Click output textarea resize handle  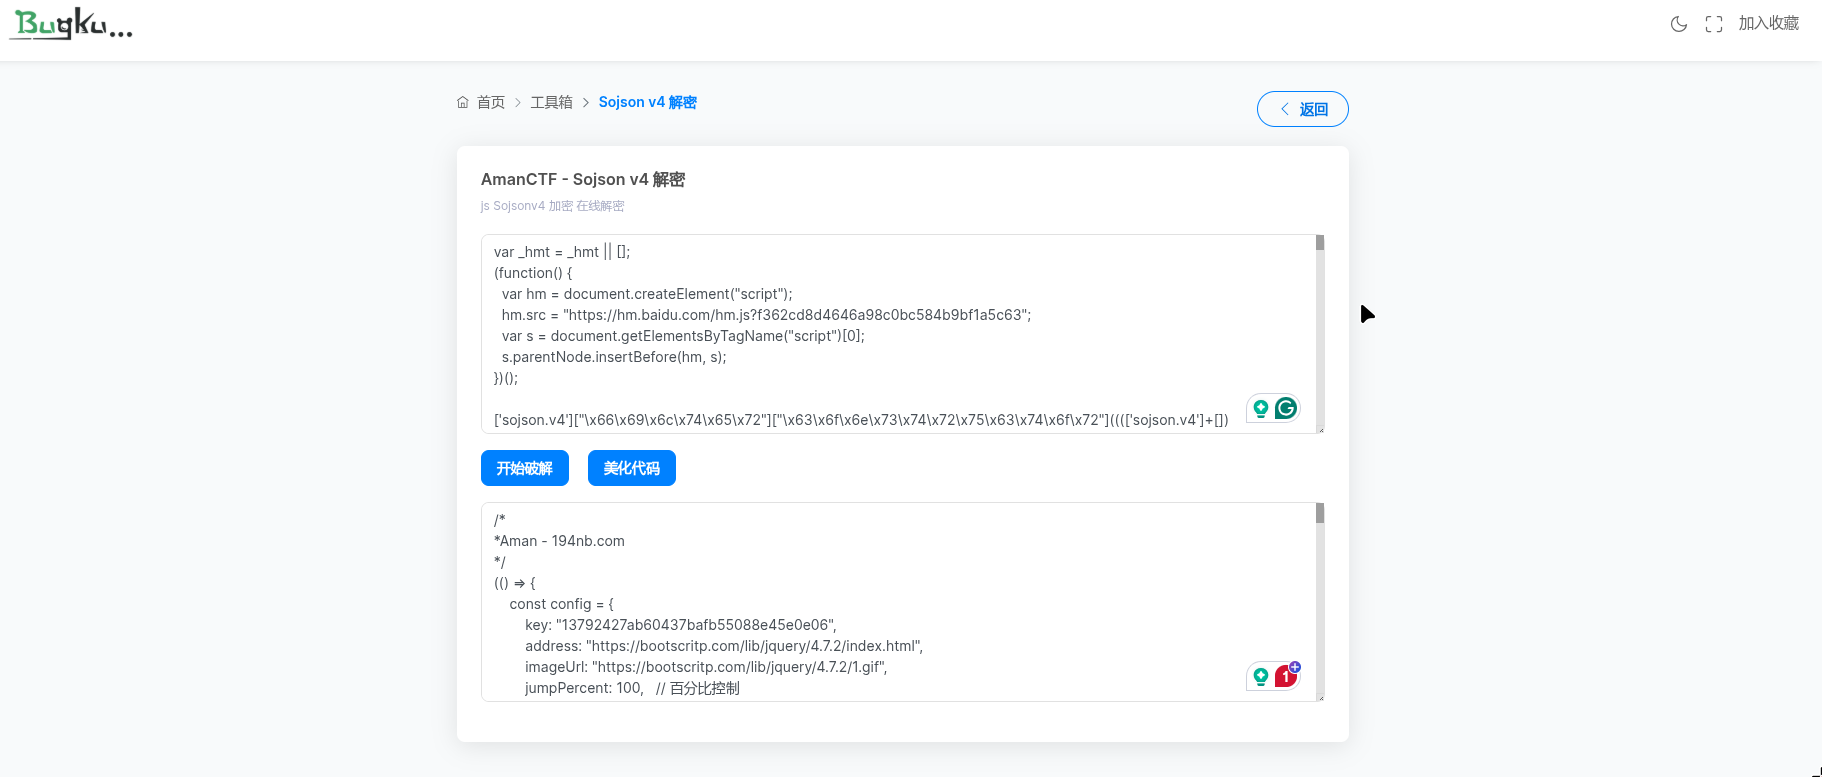[1321, 698]
